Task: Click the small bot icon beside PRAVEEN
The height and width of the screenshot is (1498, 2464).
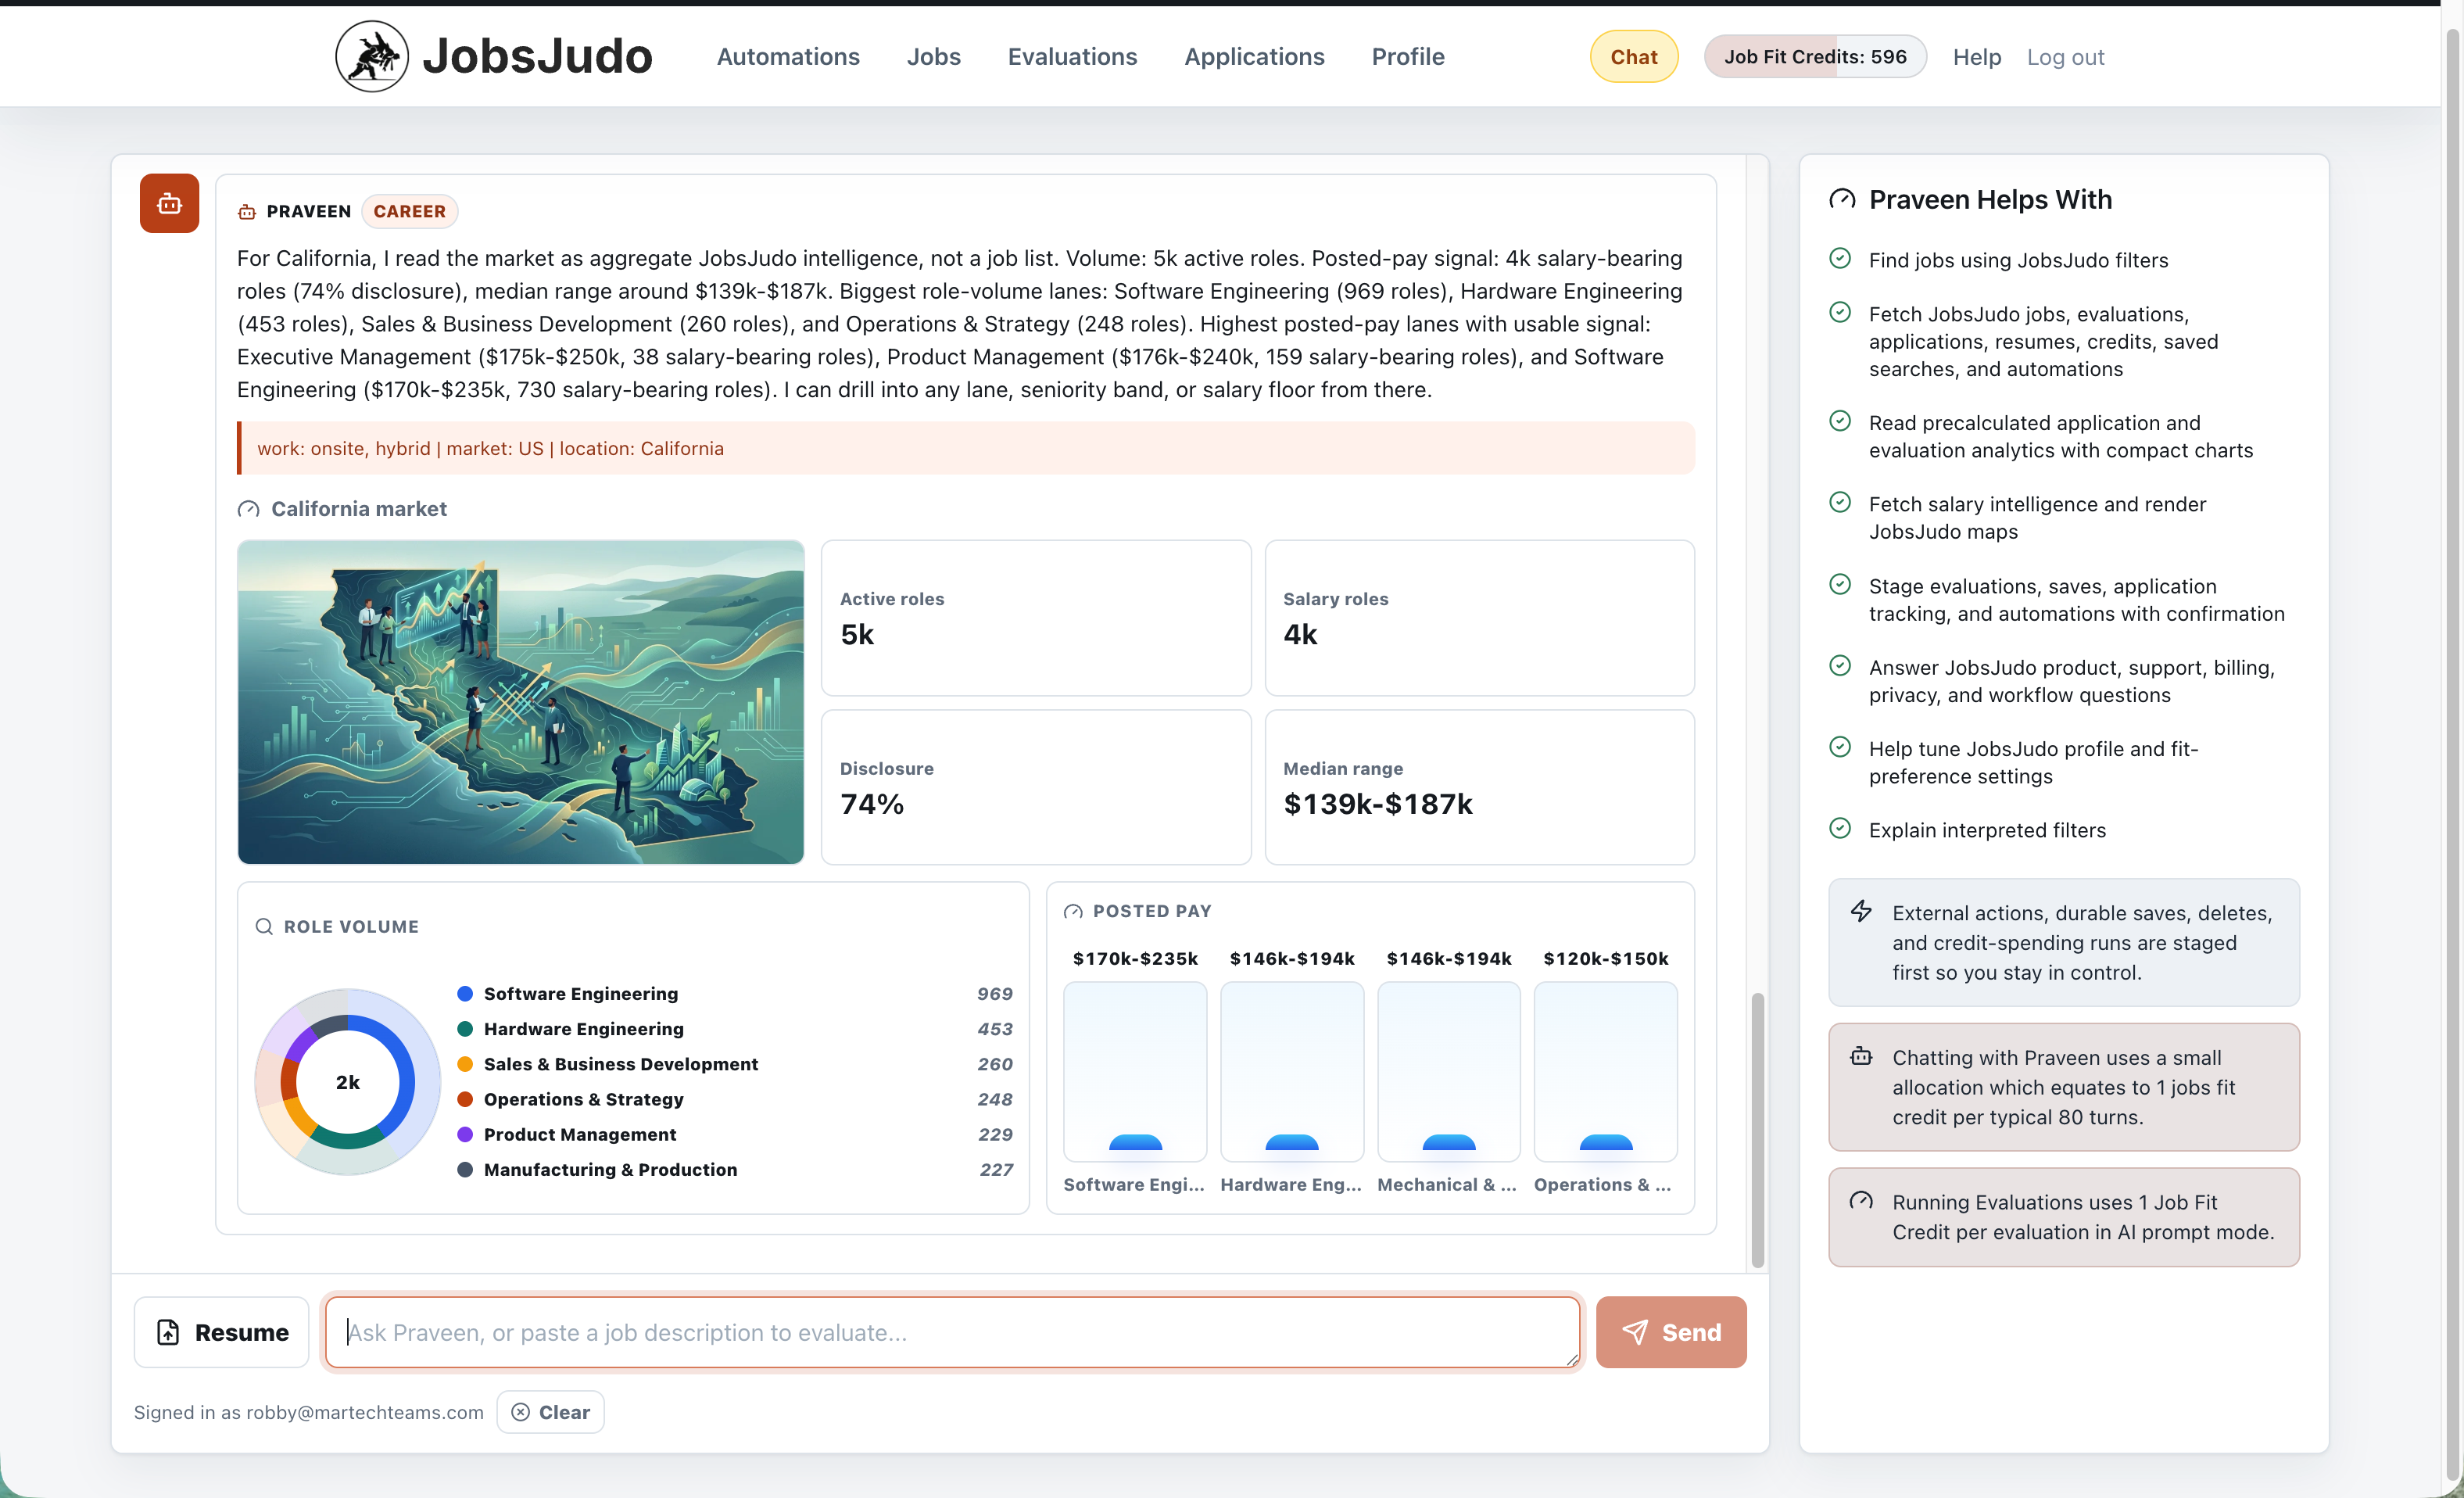Action: (247, 211)
